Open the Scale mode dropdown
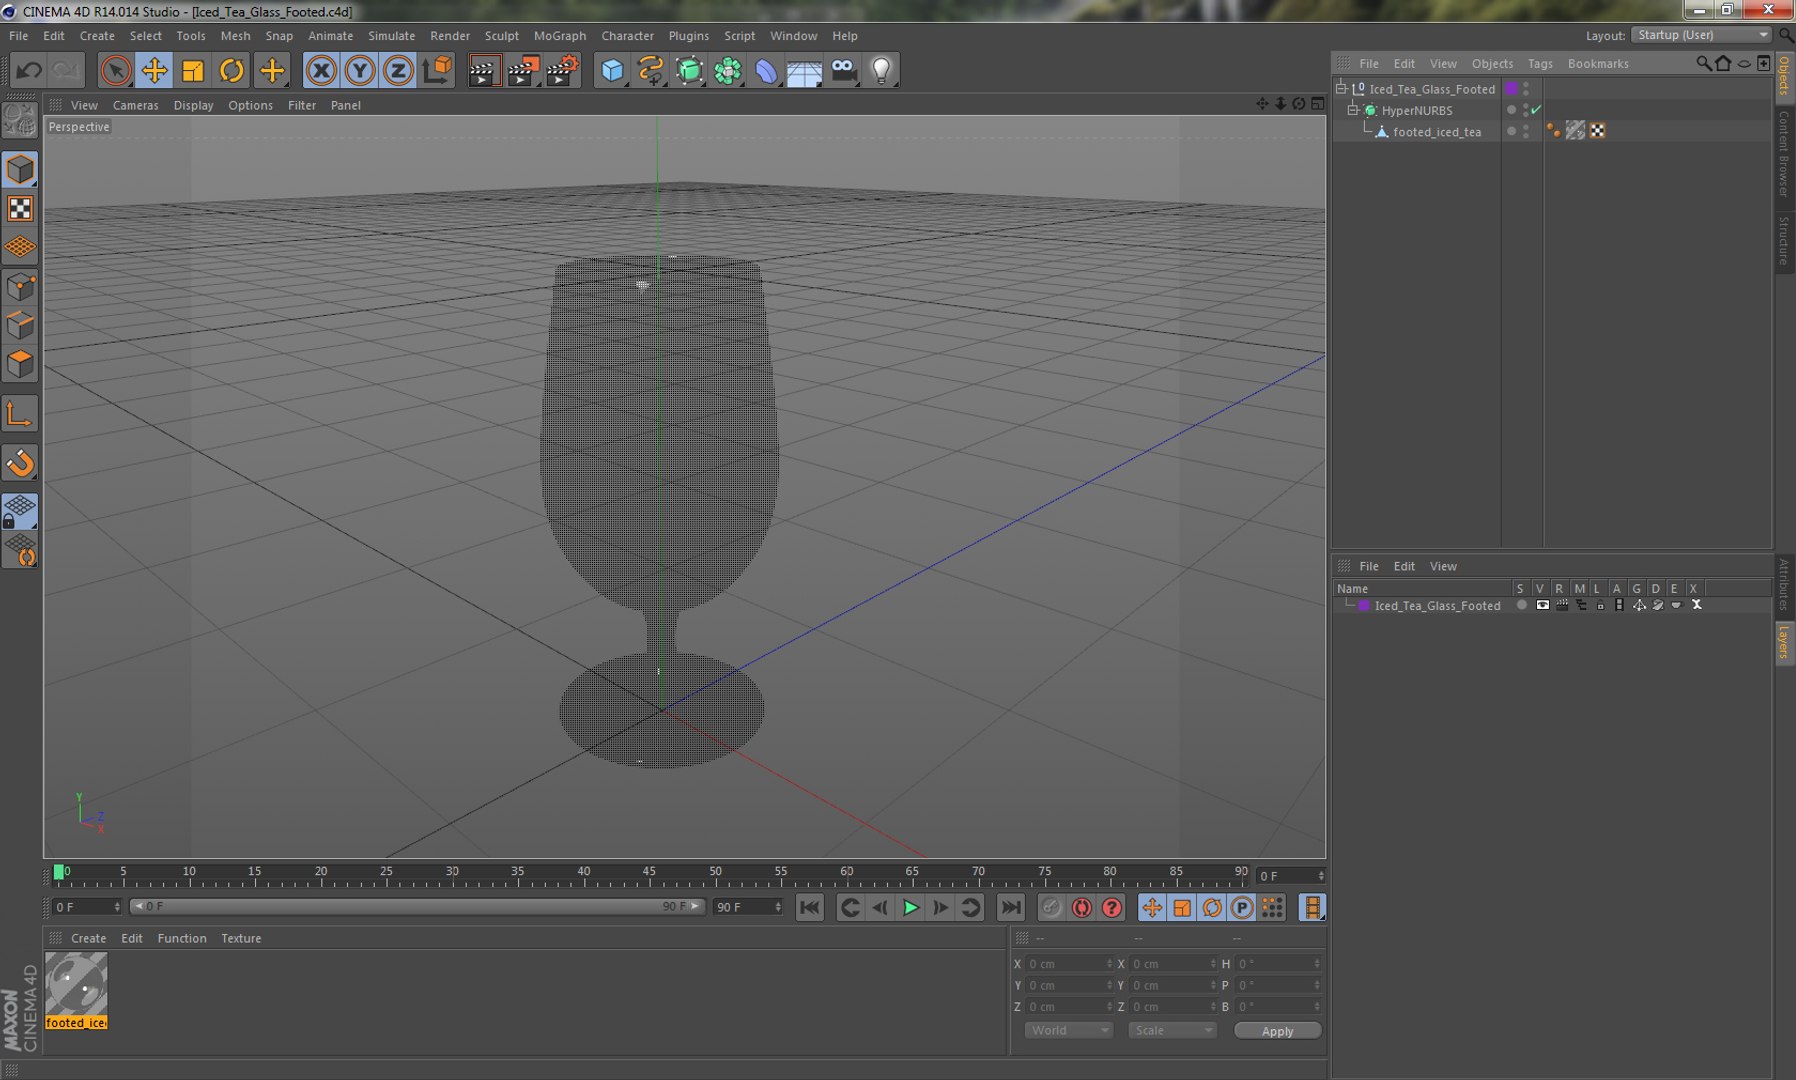 click(1172, 1030)
